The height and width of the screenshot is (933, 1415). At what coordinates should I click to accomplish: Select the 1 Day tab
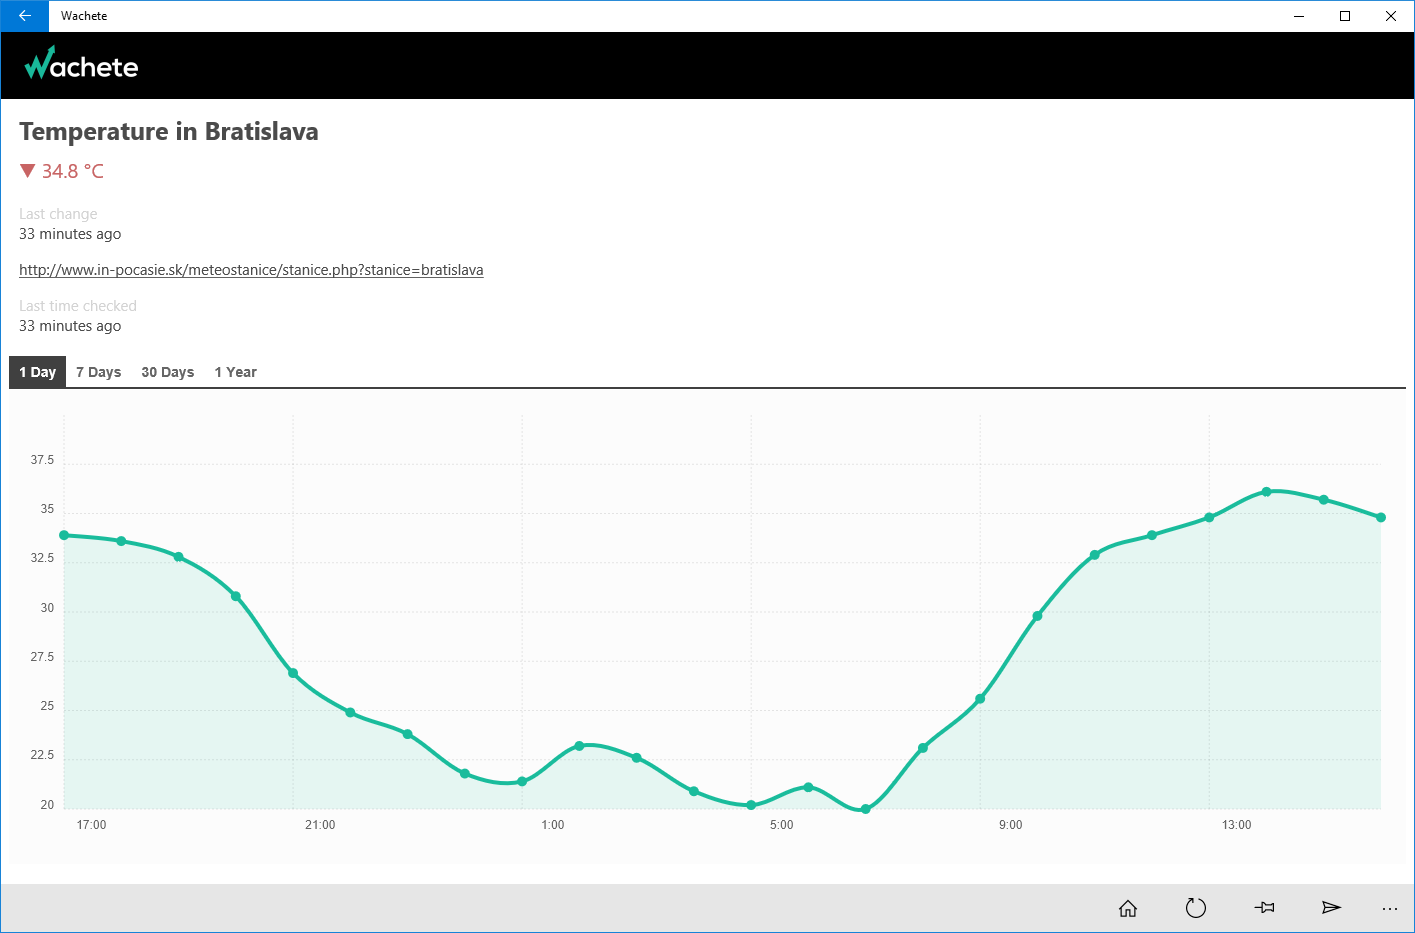pyautogui.click(x=37, y=372)
